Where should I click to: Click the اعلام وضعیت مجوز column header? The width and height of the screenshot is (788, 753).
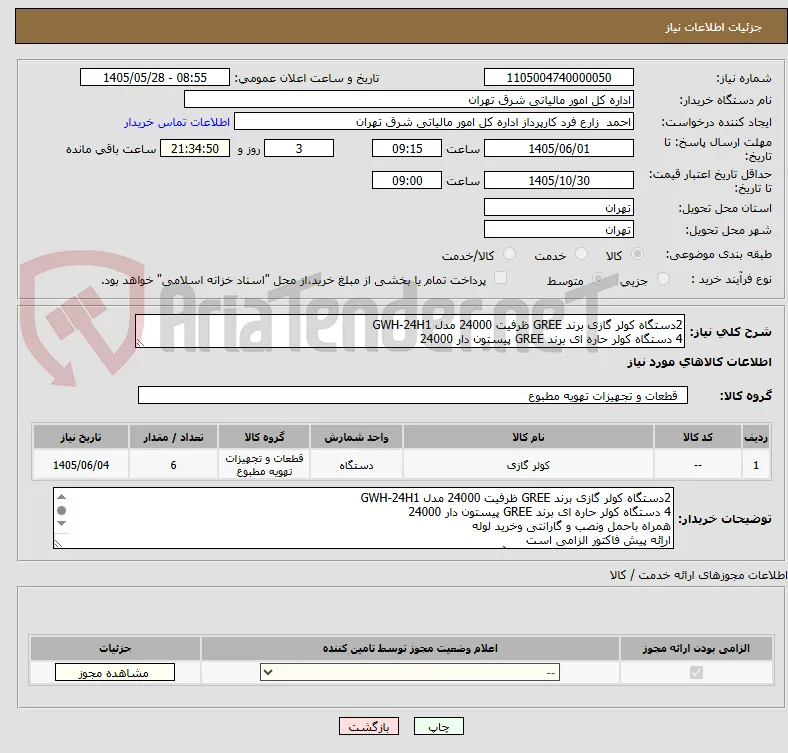click(x=410, y=648)
